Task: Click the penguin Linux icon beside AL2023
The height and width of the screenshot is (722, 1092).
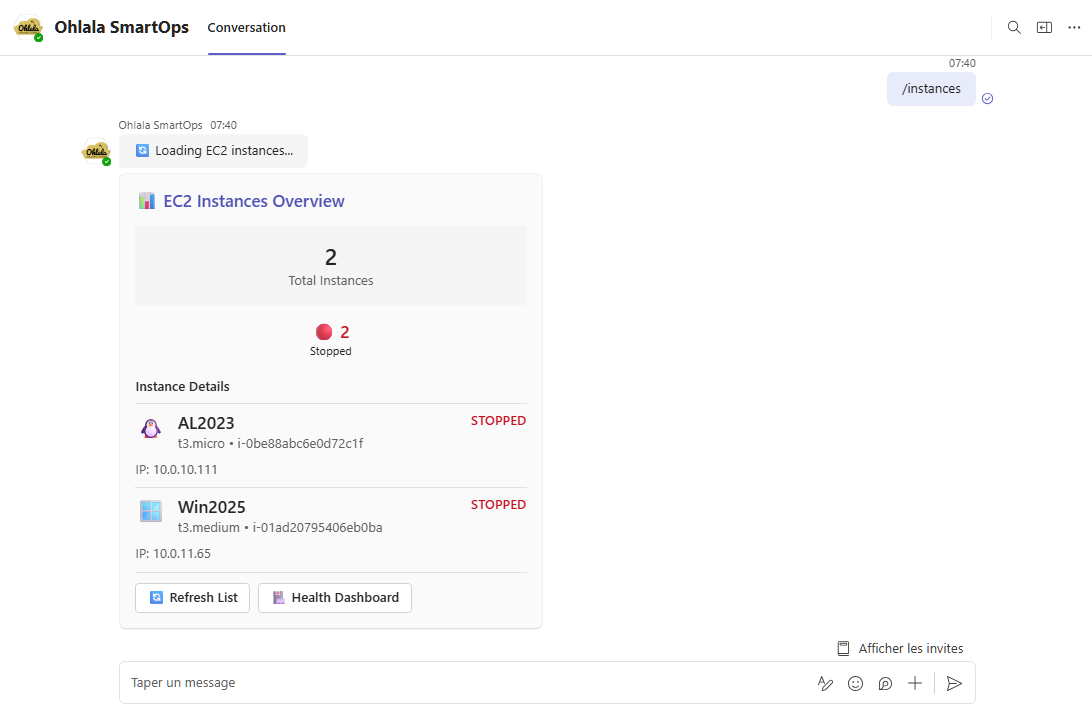Action: coord(150,427)
